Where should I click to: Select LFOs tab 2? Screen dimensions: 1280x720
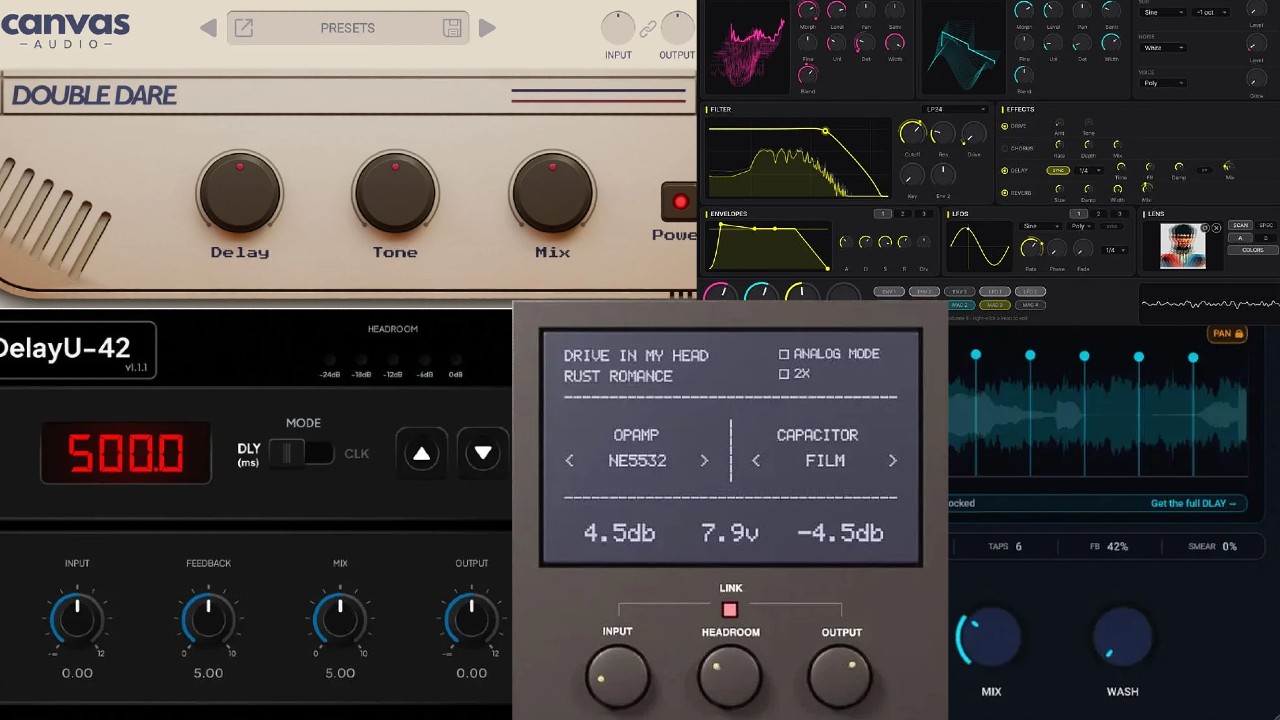click(1099, 214)
